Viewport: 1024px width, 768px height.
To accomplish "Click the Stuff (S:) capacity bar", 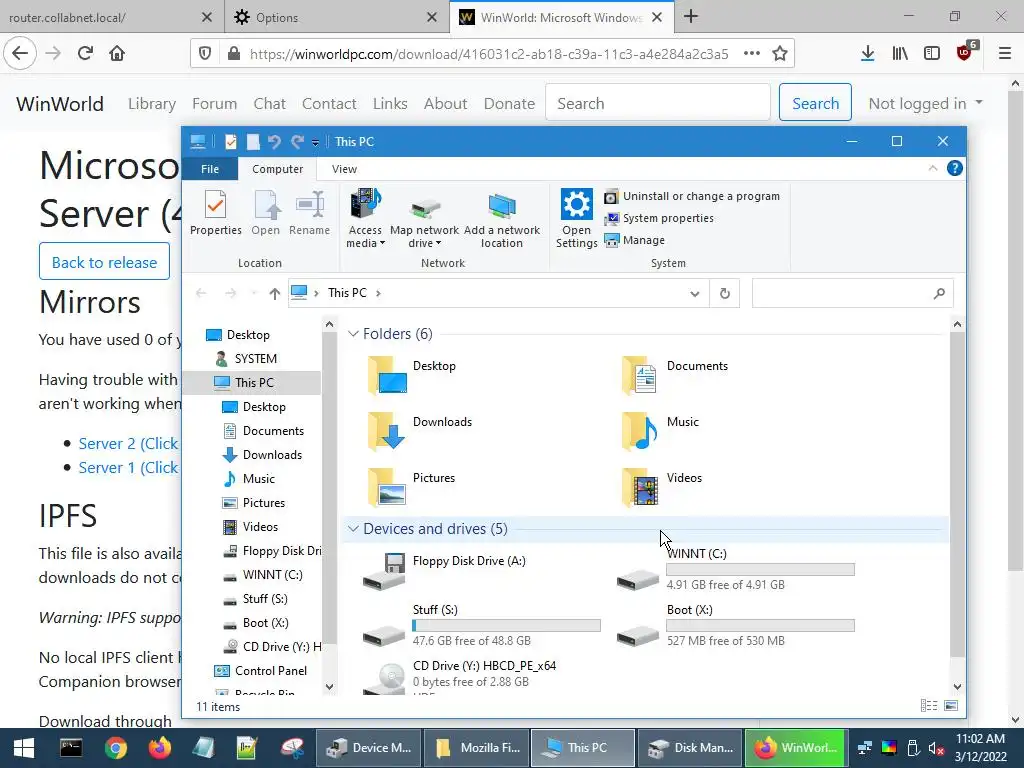I will coord(506,626).
